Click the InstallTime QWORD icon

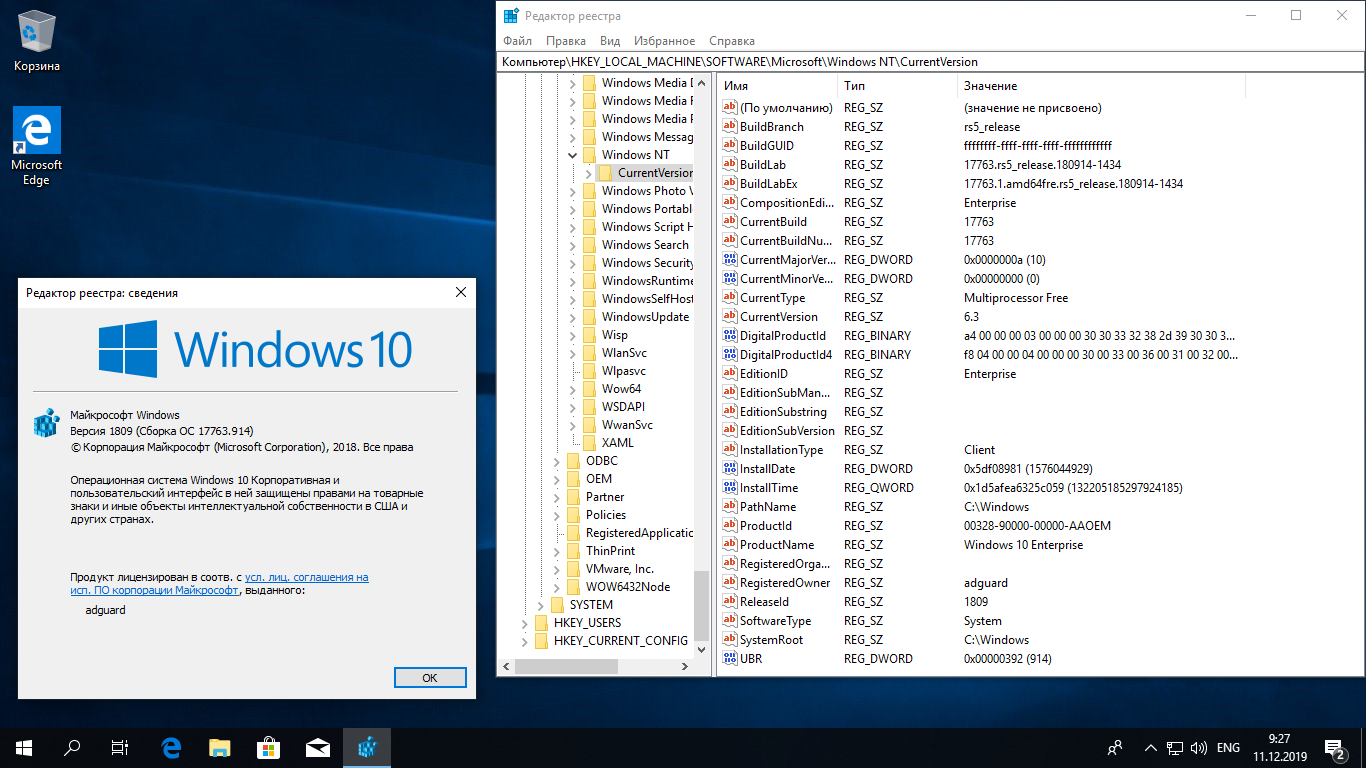point(730,488)
